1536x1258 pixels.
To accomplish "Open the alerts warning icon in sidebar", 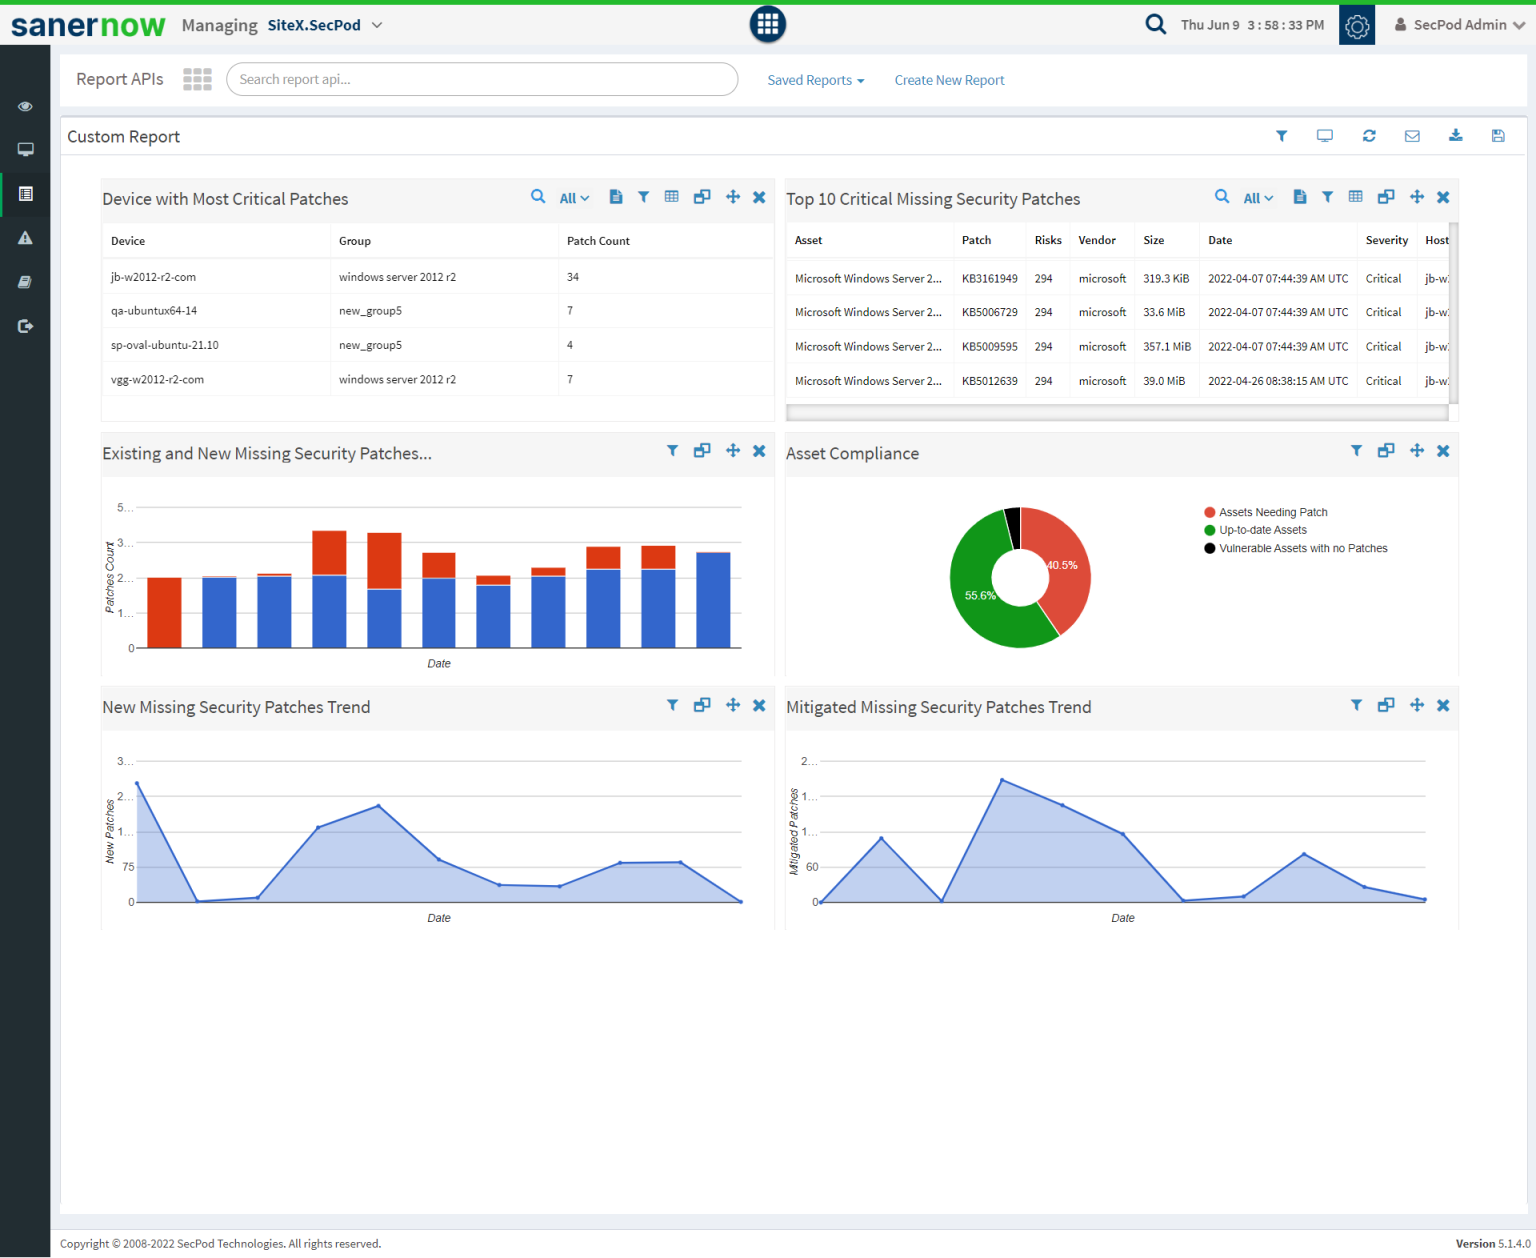I will [25, 238].
